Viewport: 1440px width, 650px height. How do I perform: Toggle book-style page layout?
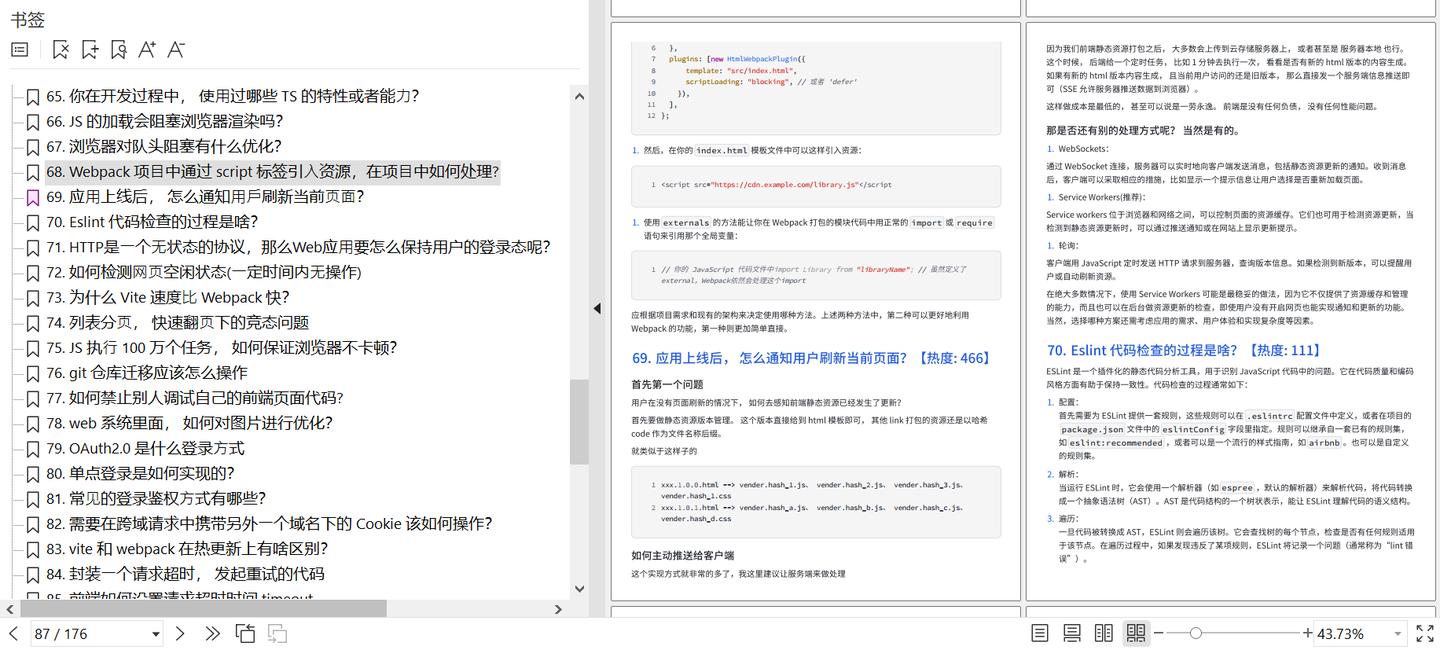[1135, 633]
